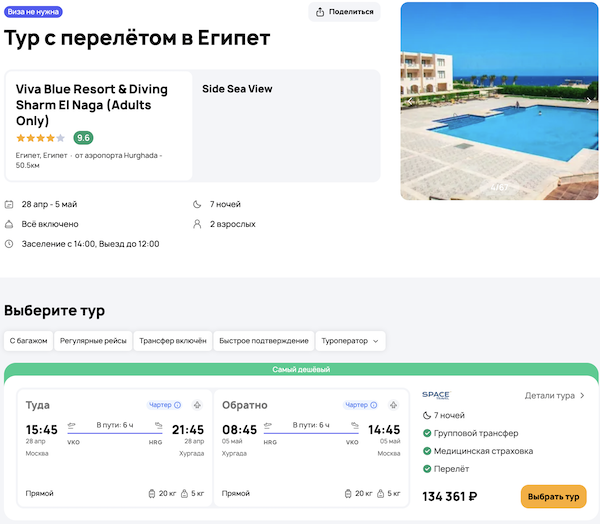Viewport: 600px width, 524px height.
Task: Open the Туроператор dropdown
Action: 350,341
